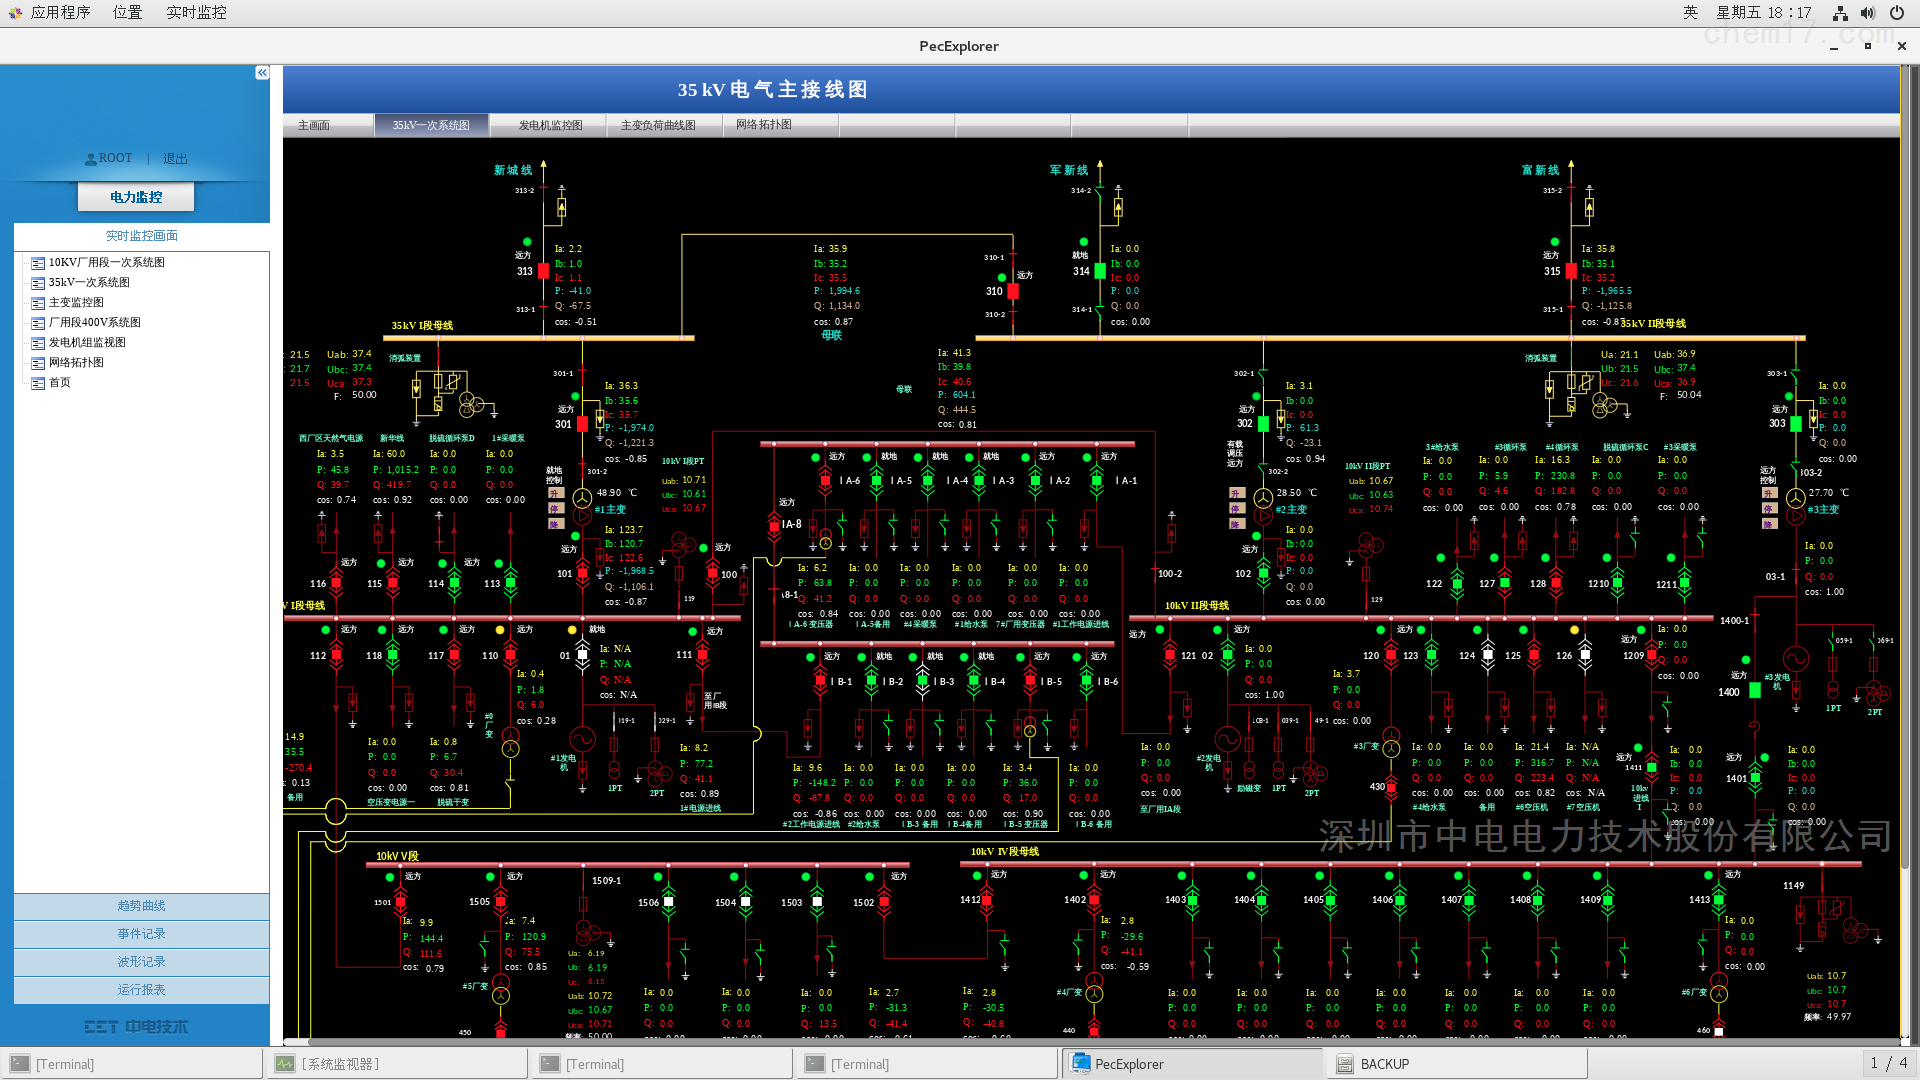Click 停 tap-stop button for #3主变
The height and width of the screenshot is (1080, 1920).
[x=1769, y=508]
